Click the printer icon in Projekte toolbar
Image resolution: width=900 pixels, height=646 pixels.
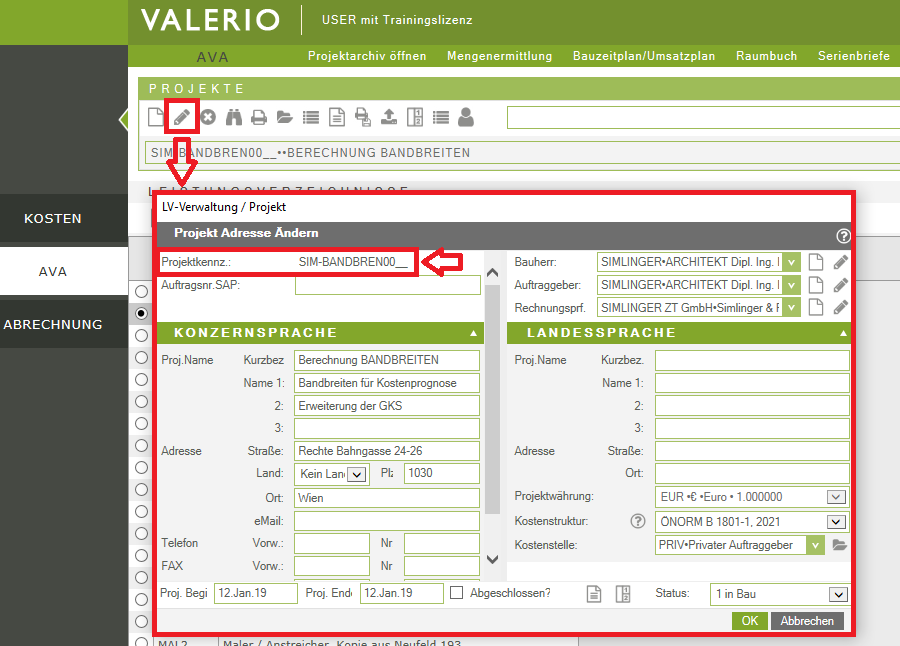(259, 117)
